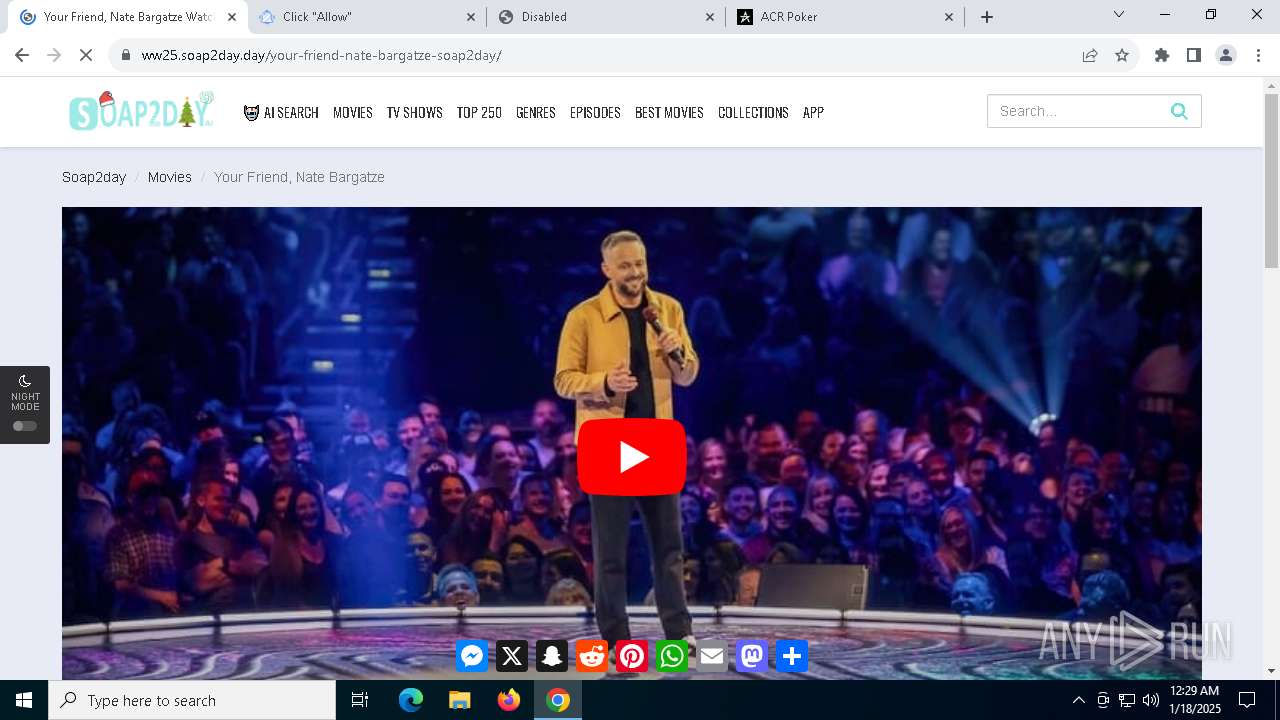
Task: Close the Click "Allow" tab
Action: click(471, 17)
